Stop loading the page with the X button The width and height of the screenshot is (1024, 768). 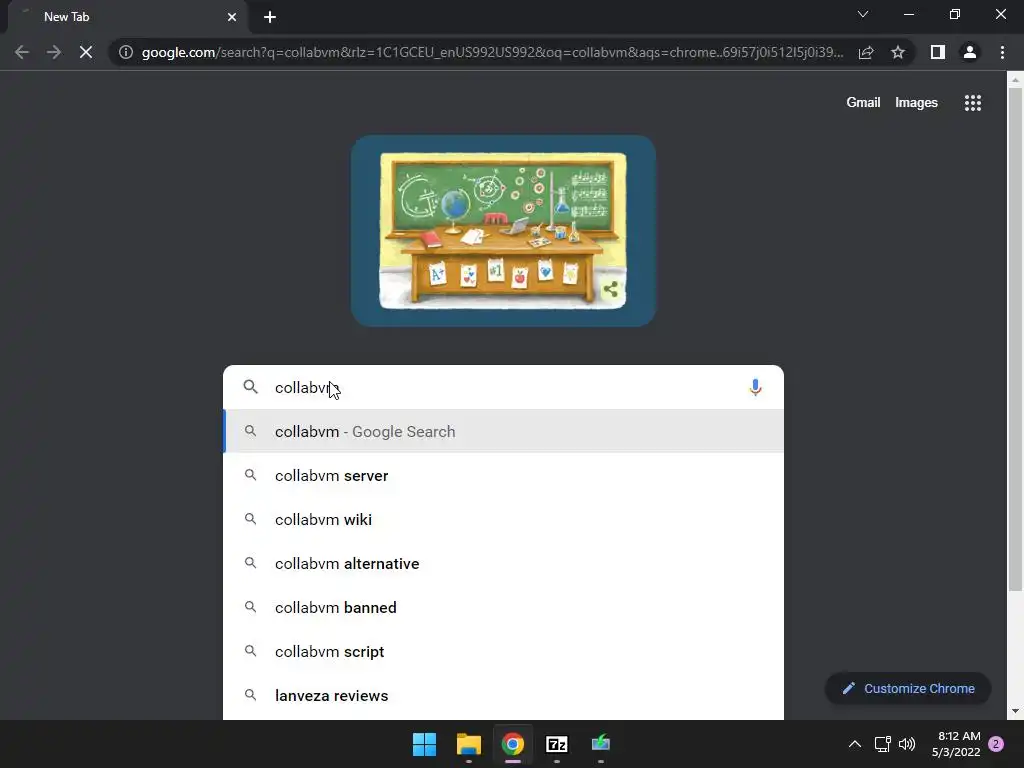pos(86,52)
